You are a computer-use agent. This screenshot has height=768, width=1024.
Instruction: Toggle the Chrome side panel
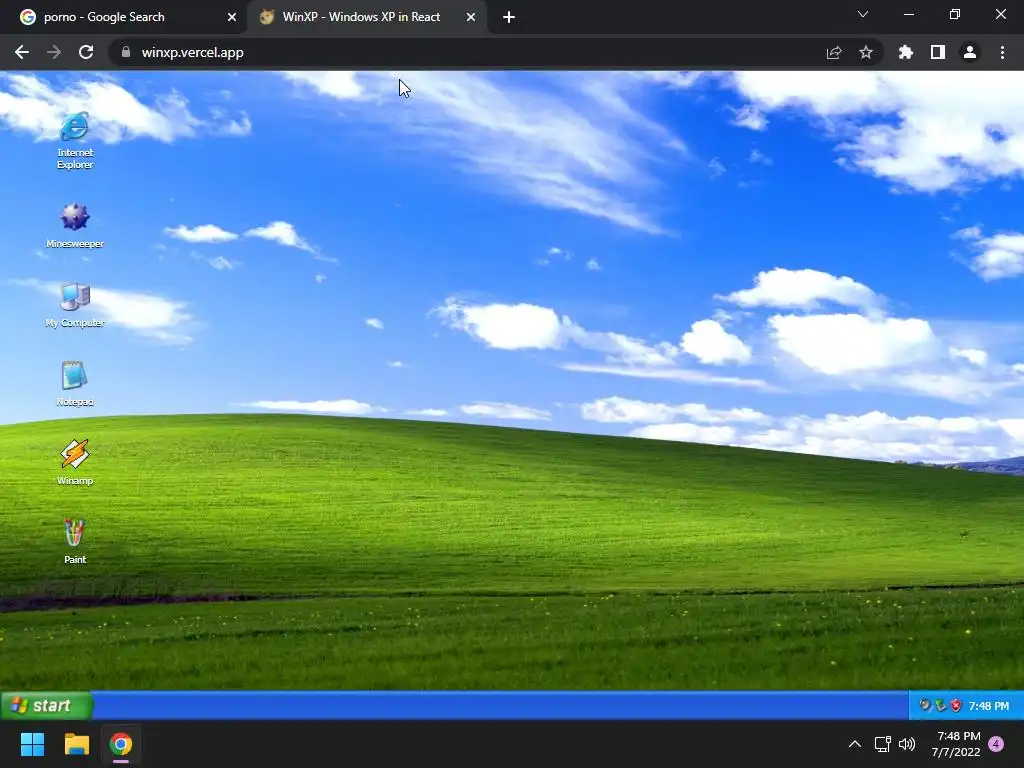pyautogui.click(x=938, y=52)
